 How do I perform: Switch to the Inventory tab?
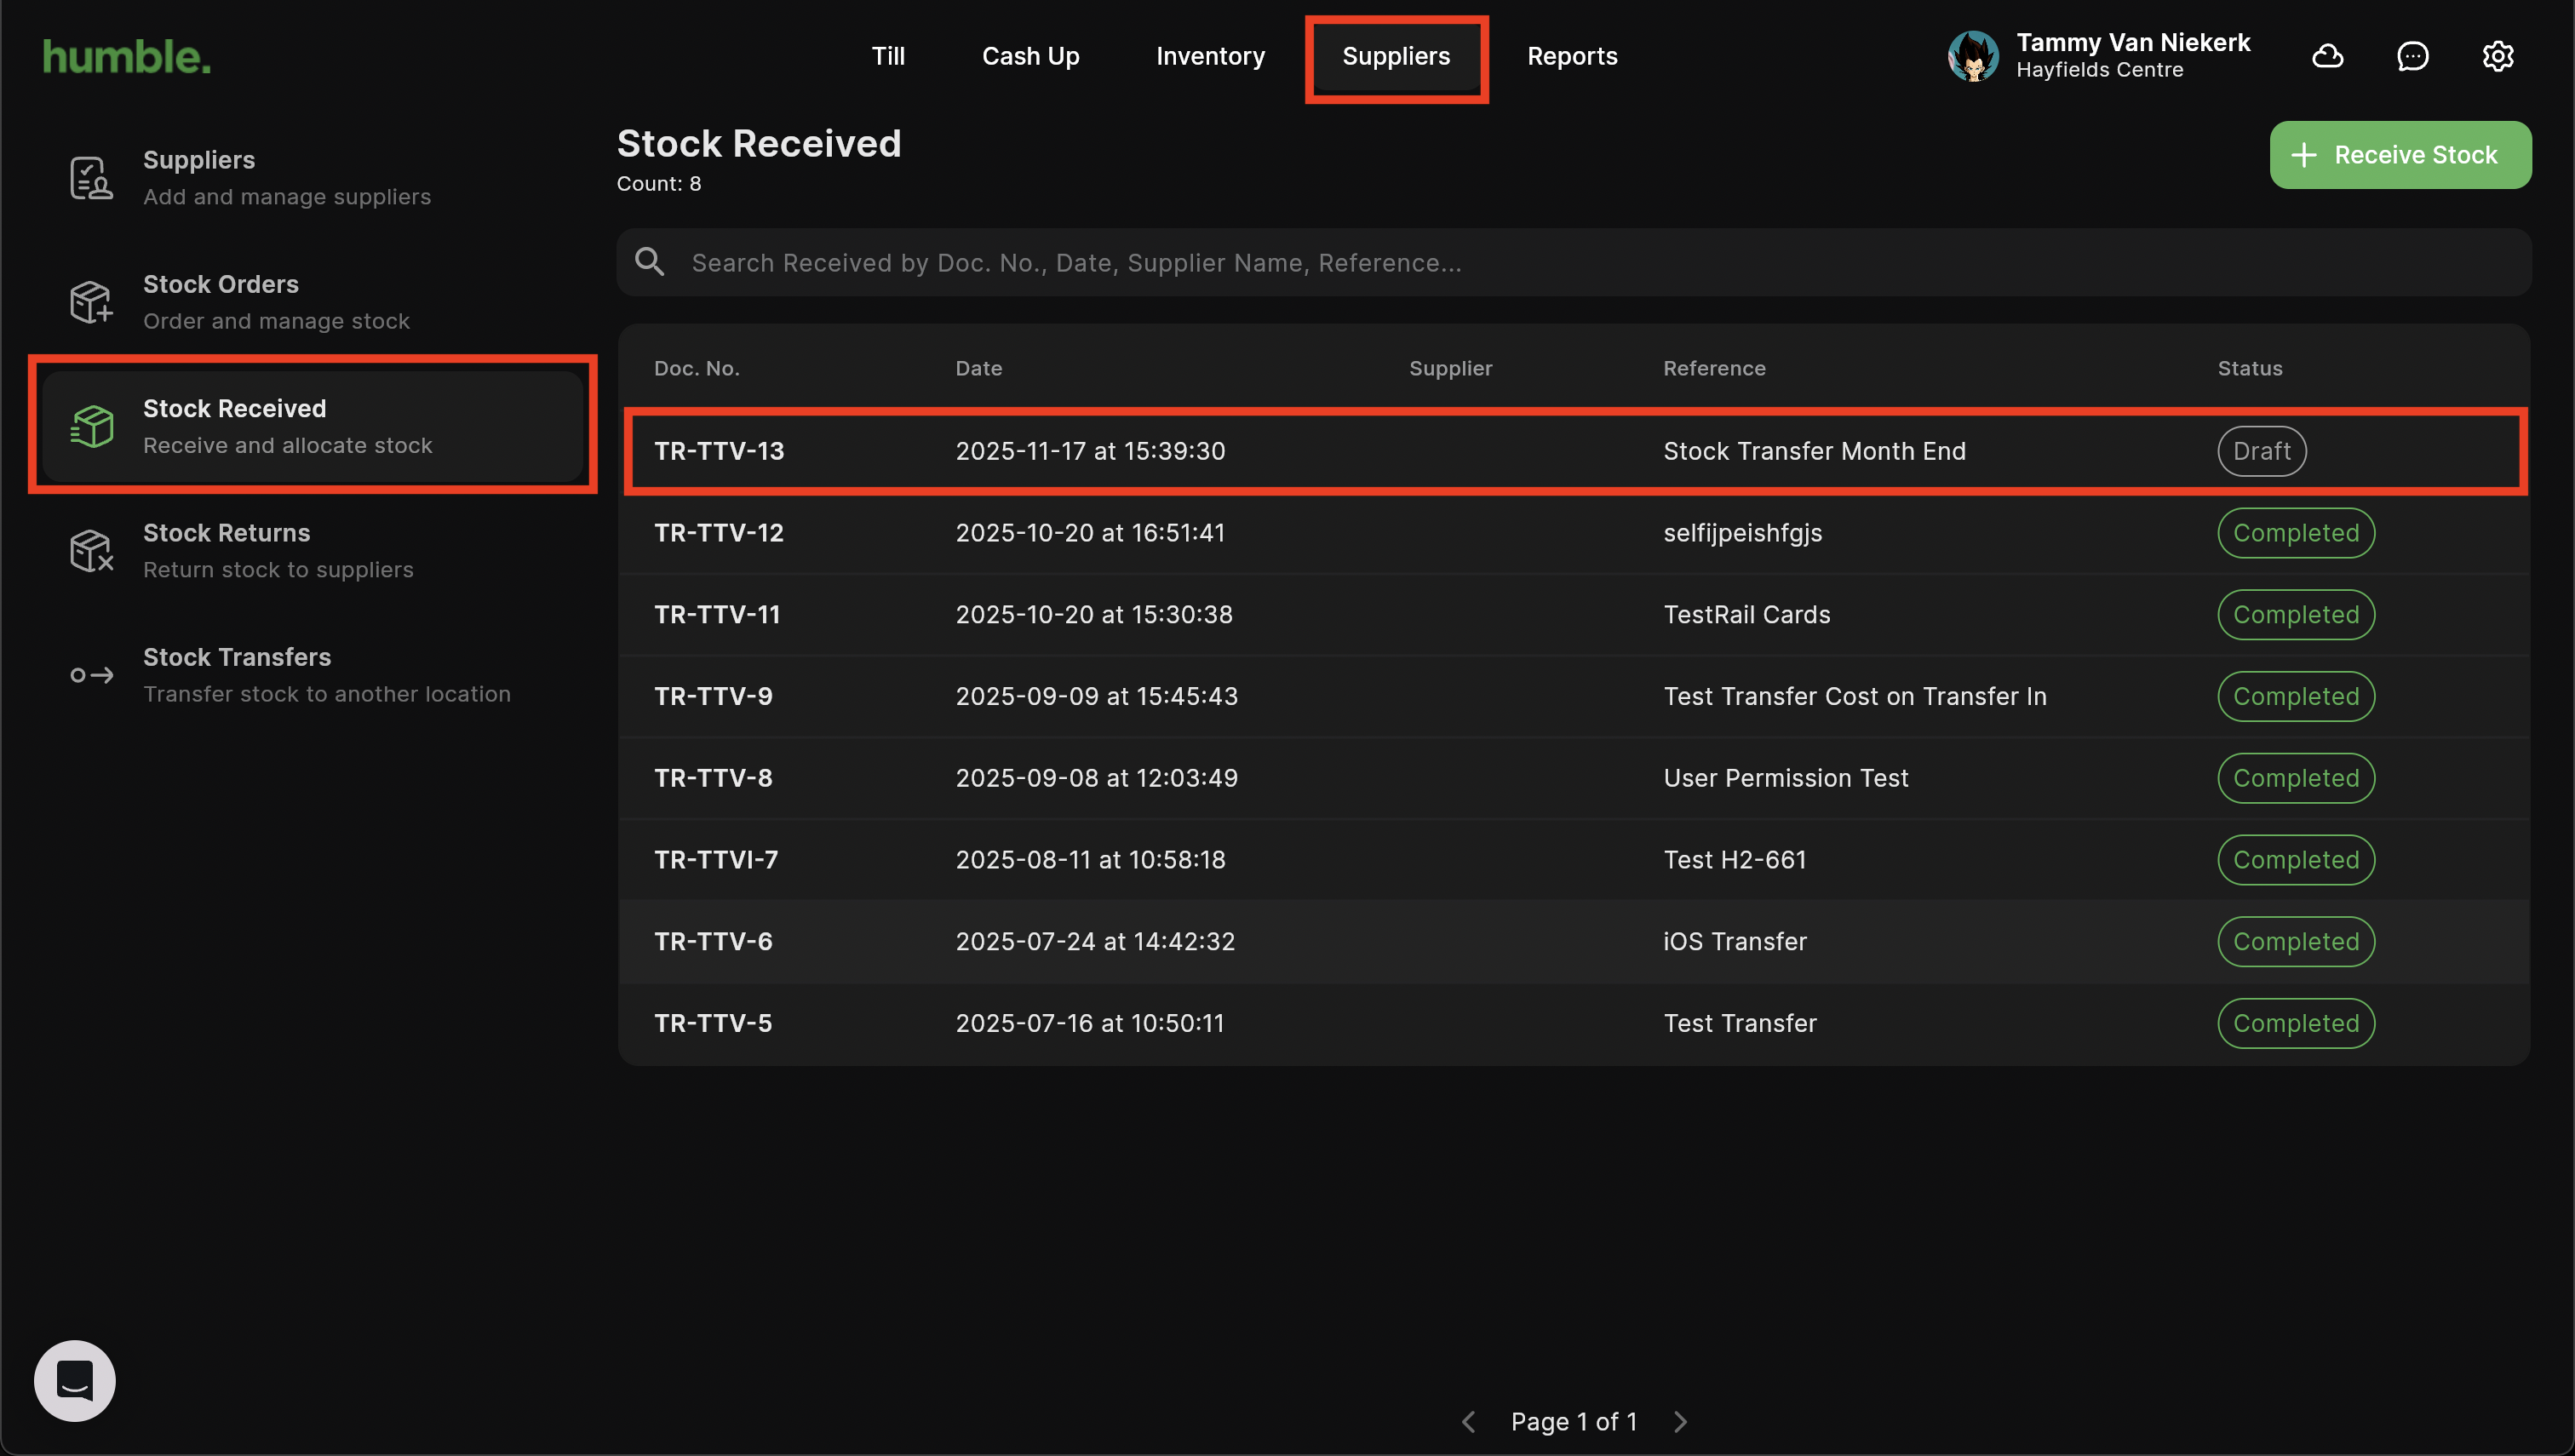(x=1210, y=56)
